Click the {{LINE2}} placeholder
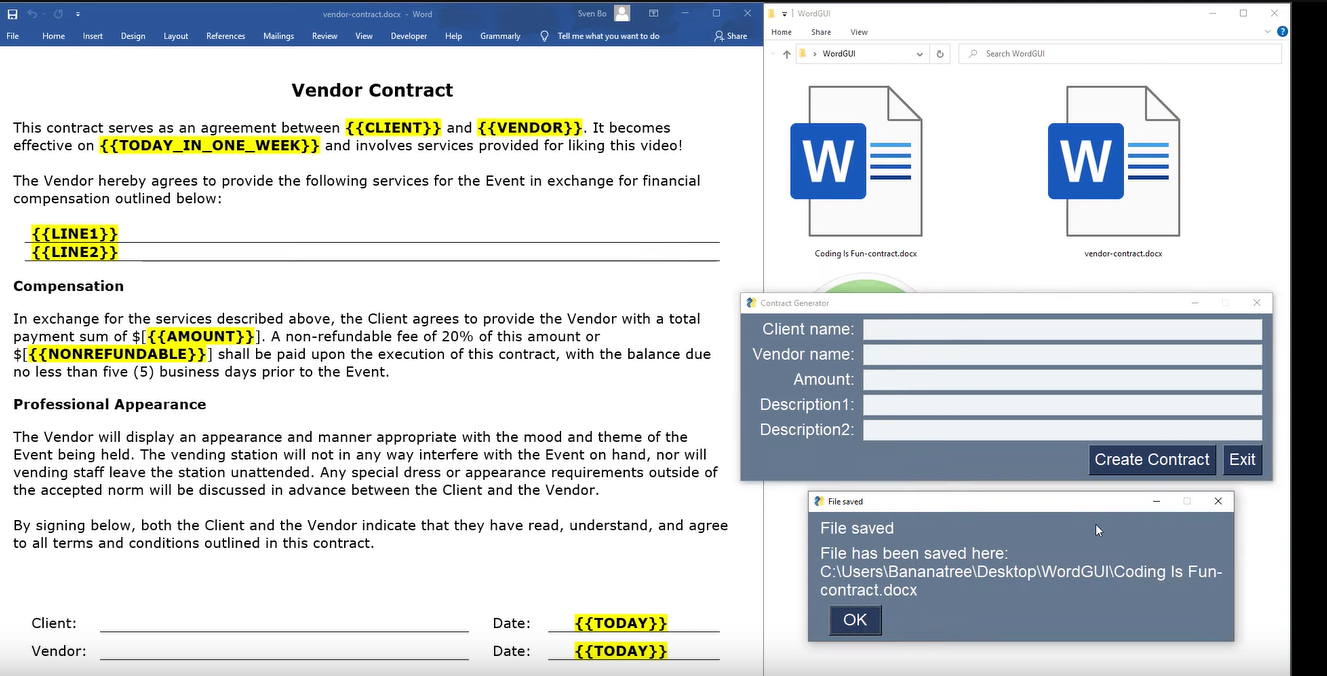The height and width of the screenshot is (676, 1327). (x=75, y=252)
